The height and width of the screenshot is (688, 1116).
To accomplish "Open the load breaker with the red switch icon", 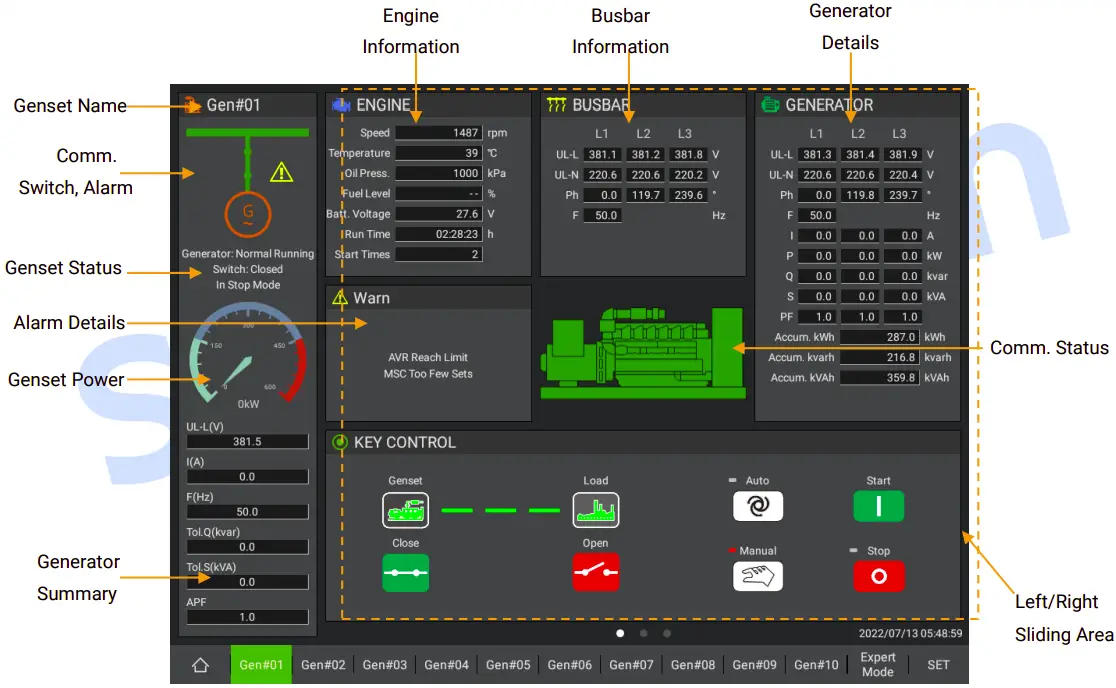I will tap(596, 572).
